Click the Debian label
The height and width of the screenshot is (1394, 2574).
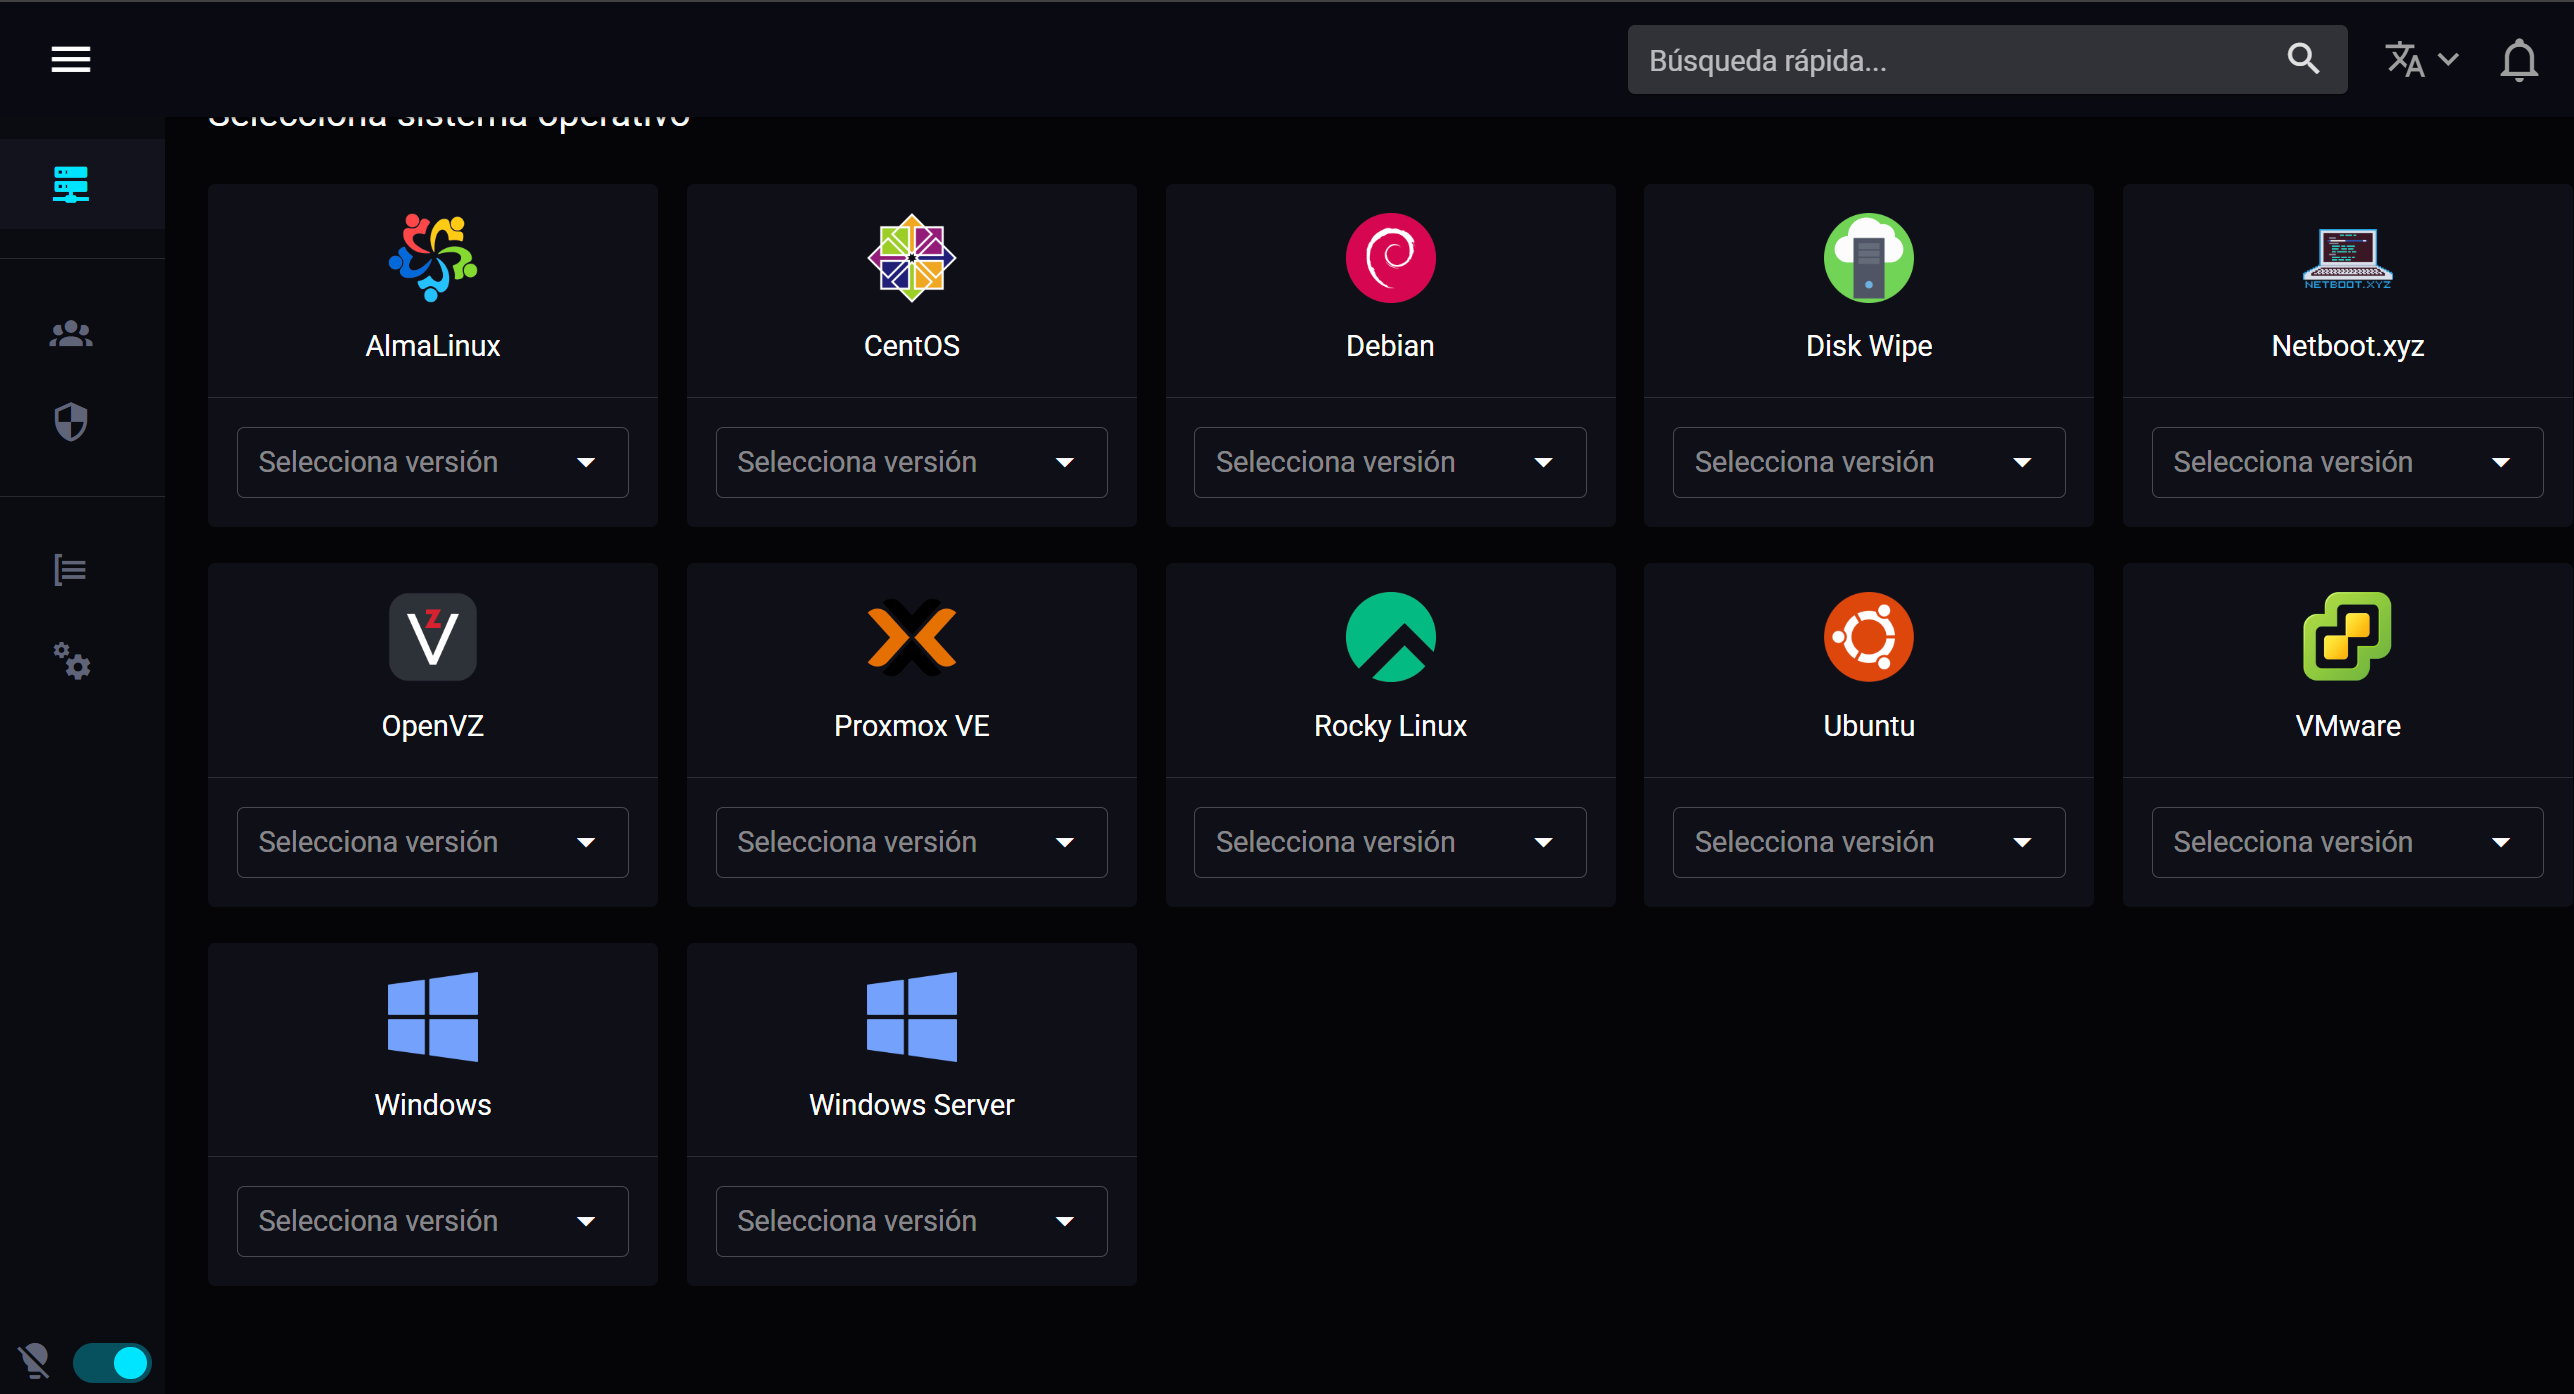(1391, 346)
